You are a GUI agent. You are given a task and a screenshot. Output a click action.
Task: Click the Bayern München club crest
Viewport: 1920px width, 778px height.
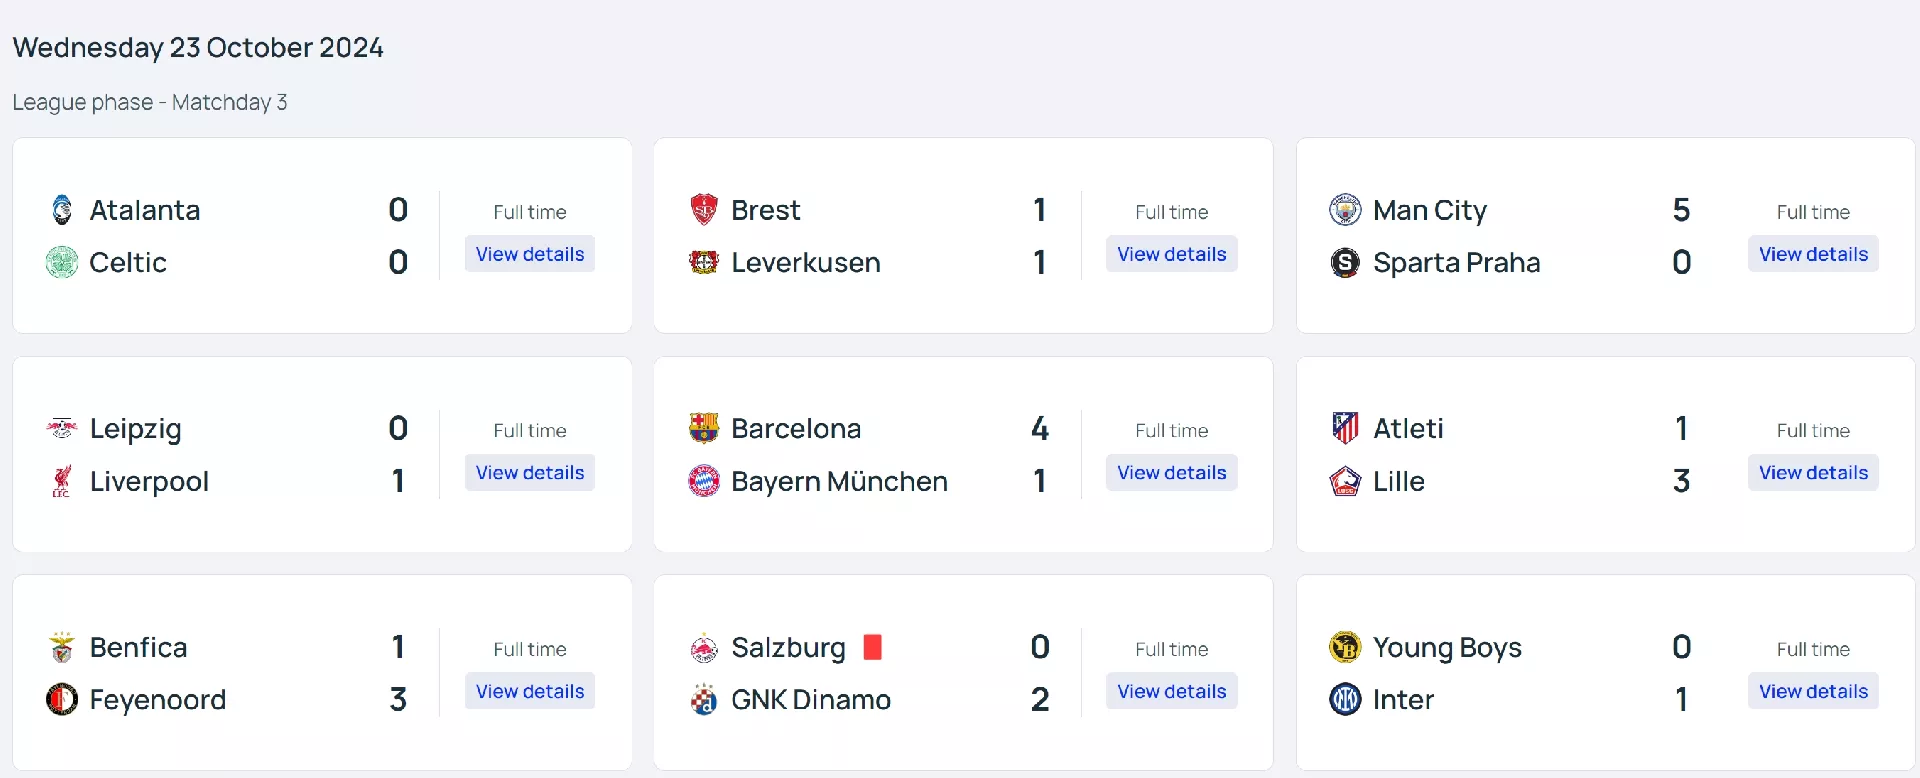(704, 481)
